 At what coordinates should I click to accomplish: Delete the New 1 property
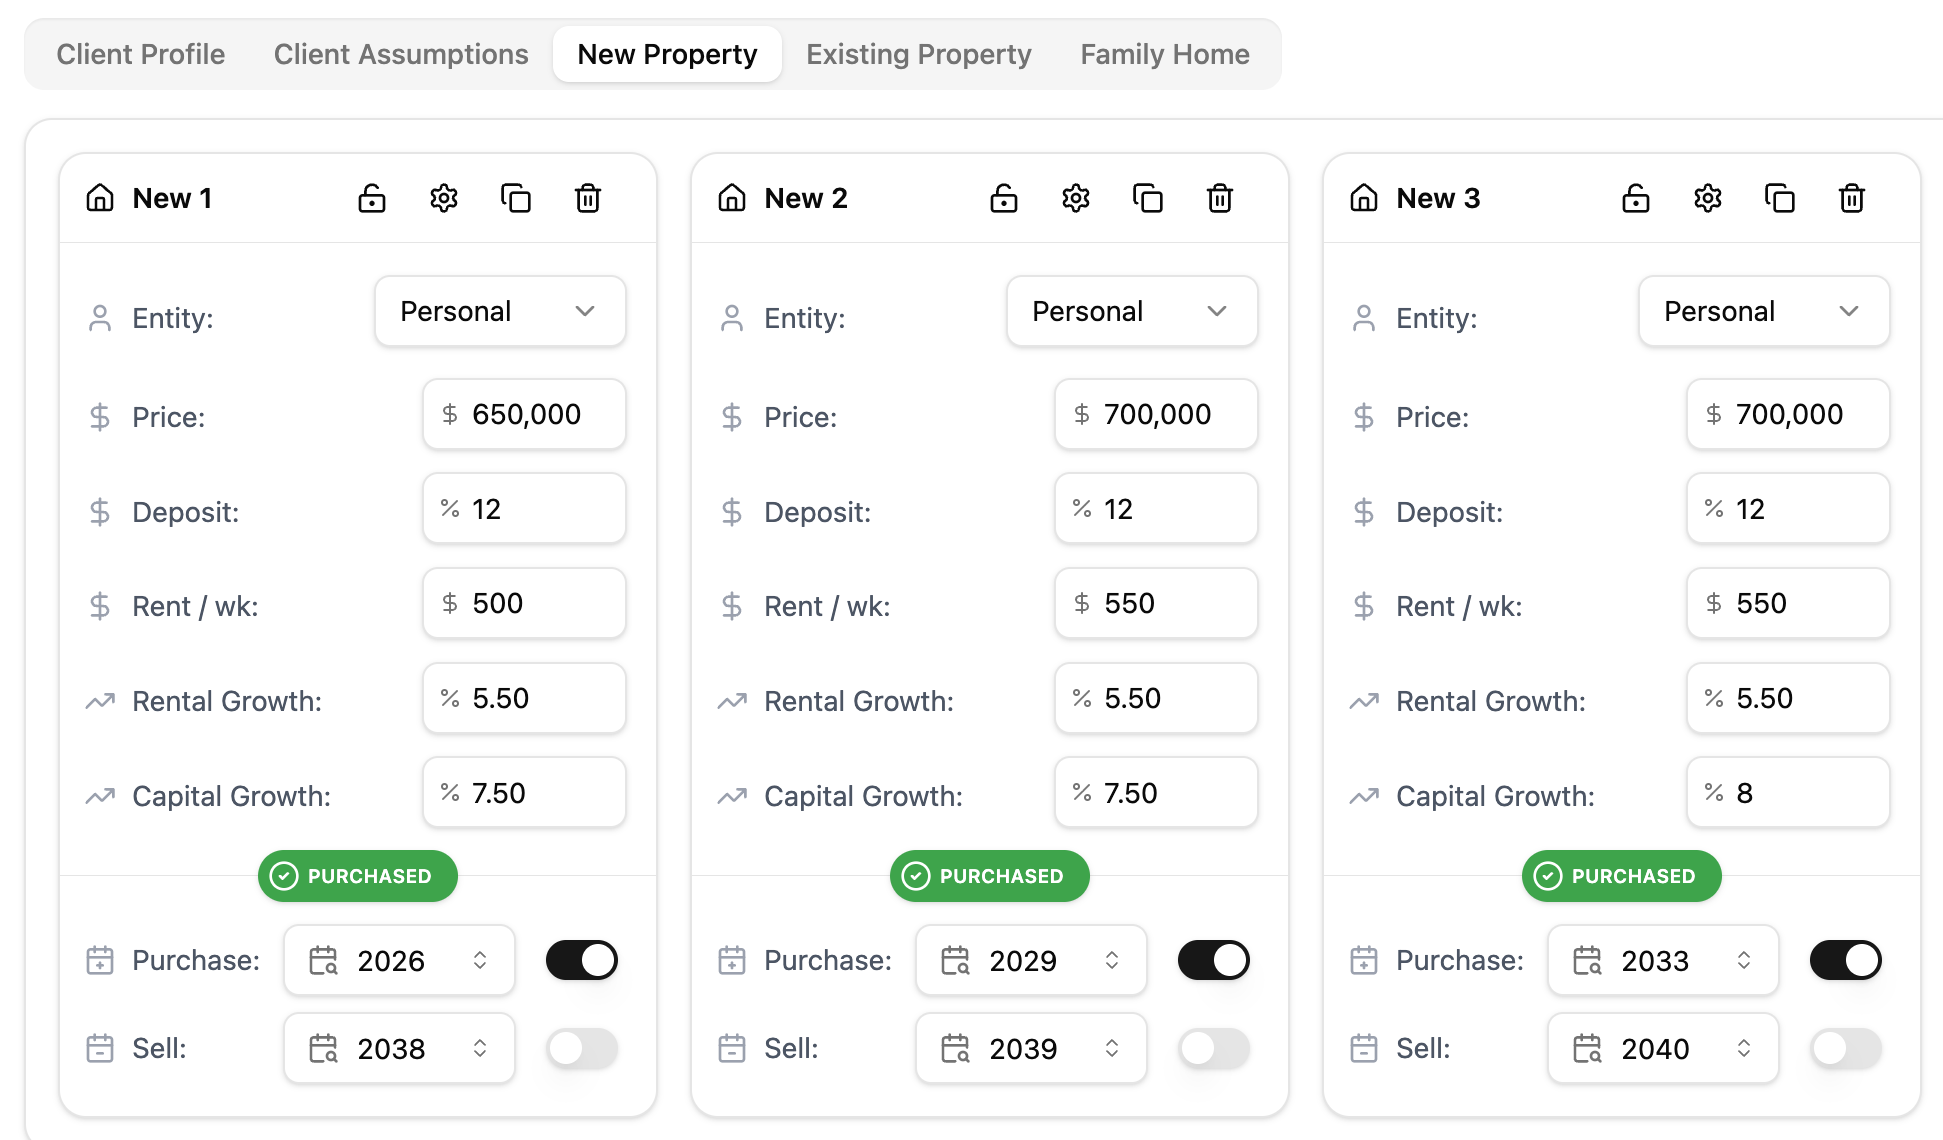pyautogui.click(x=588, y=198)
